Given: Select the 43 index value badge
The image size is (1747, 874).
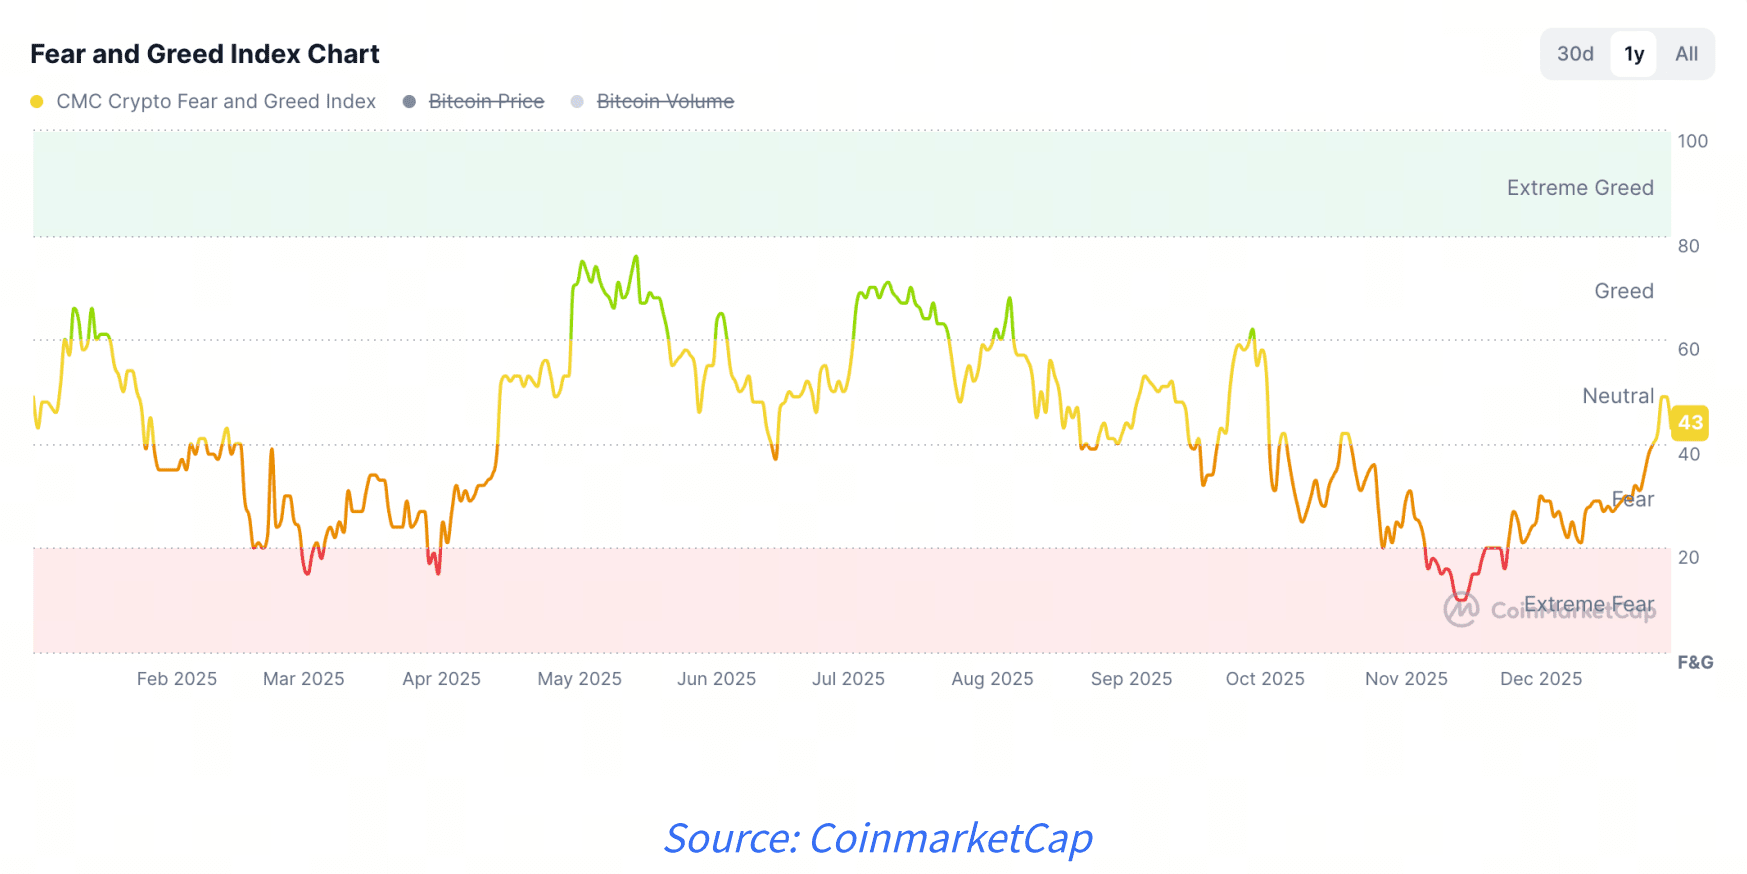Looking at the screenshot, I should 1691,422.
